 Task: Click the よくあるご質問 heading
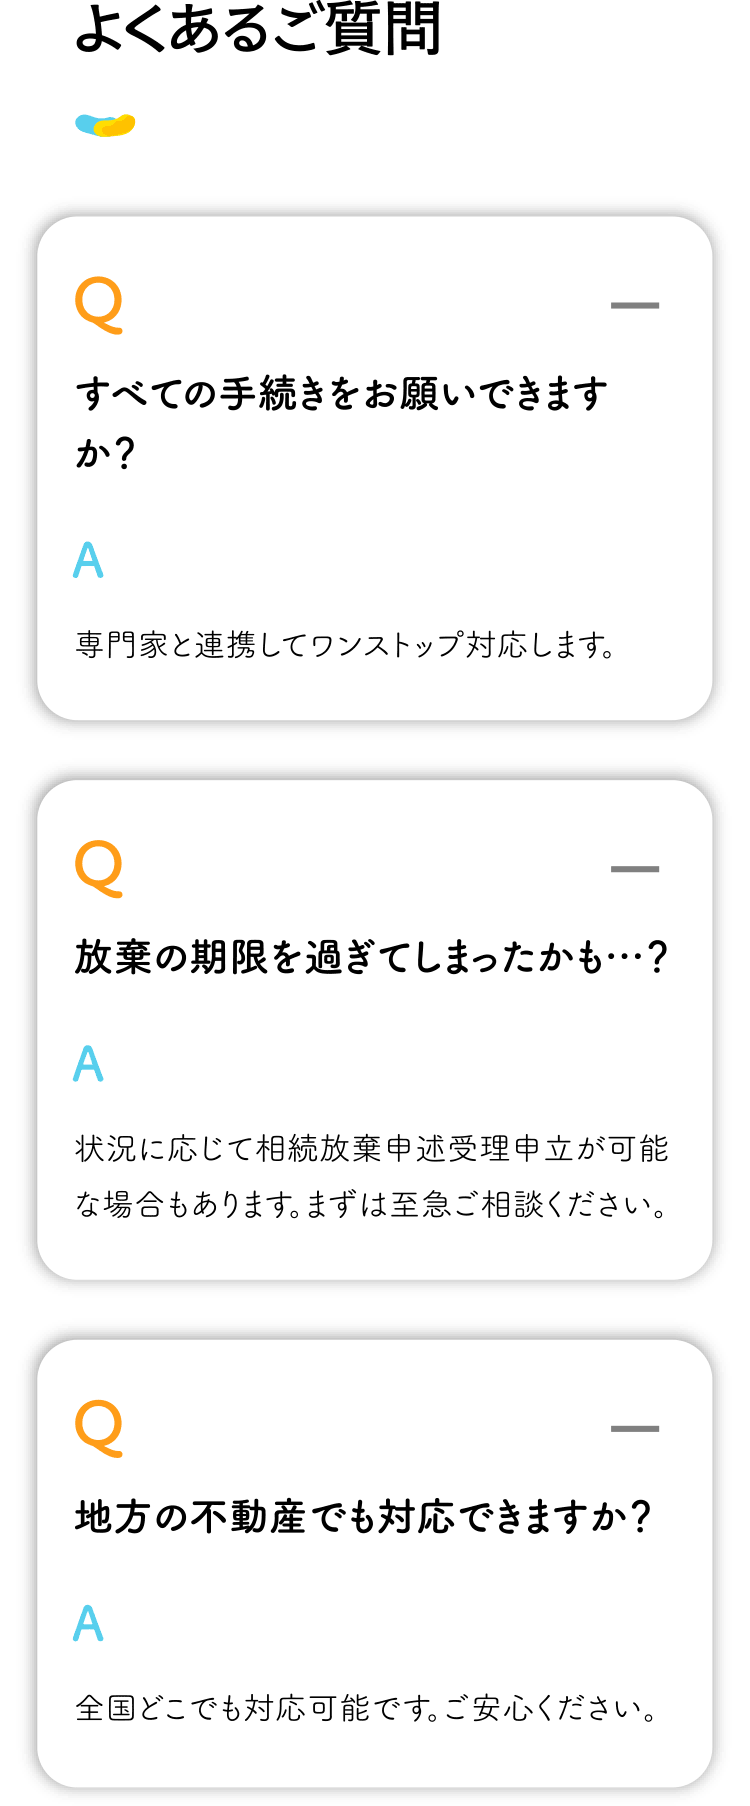258,28
